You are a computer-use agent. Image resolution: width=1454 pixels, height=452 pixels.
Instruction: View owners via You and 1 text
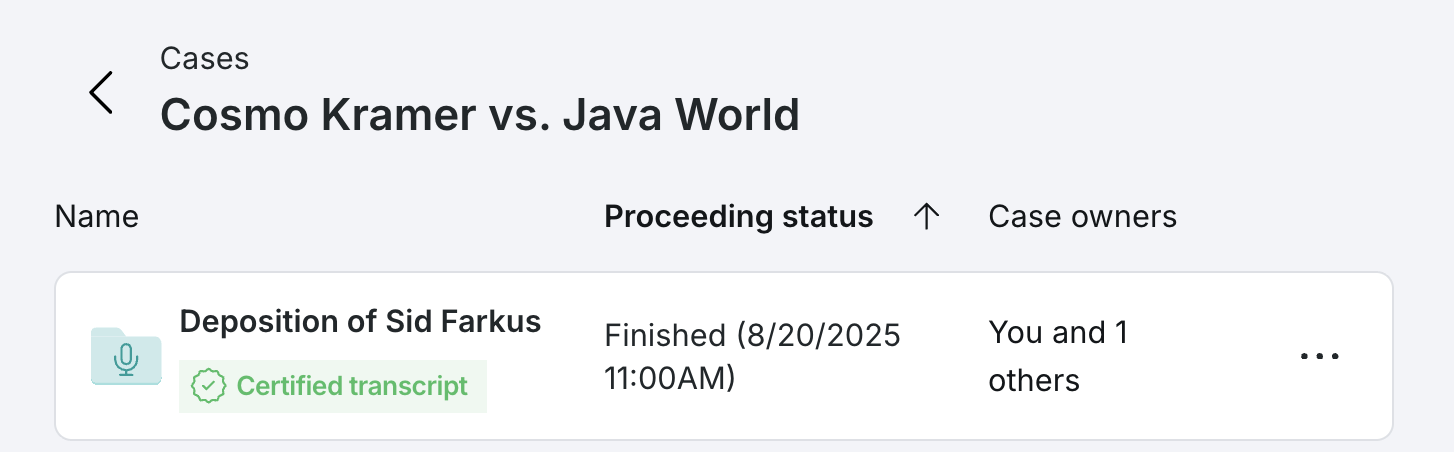click(1058, 332)
